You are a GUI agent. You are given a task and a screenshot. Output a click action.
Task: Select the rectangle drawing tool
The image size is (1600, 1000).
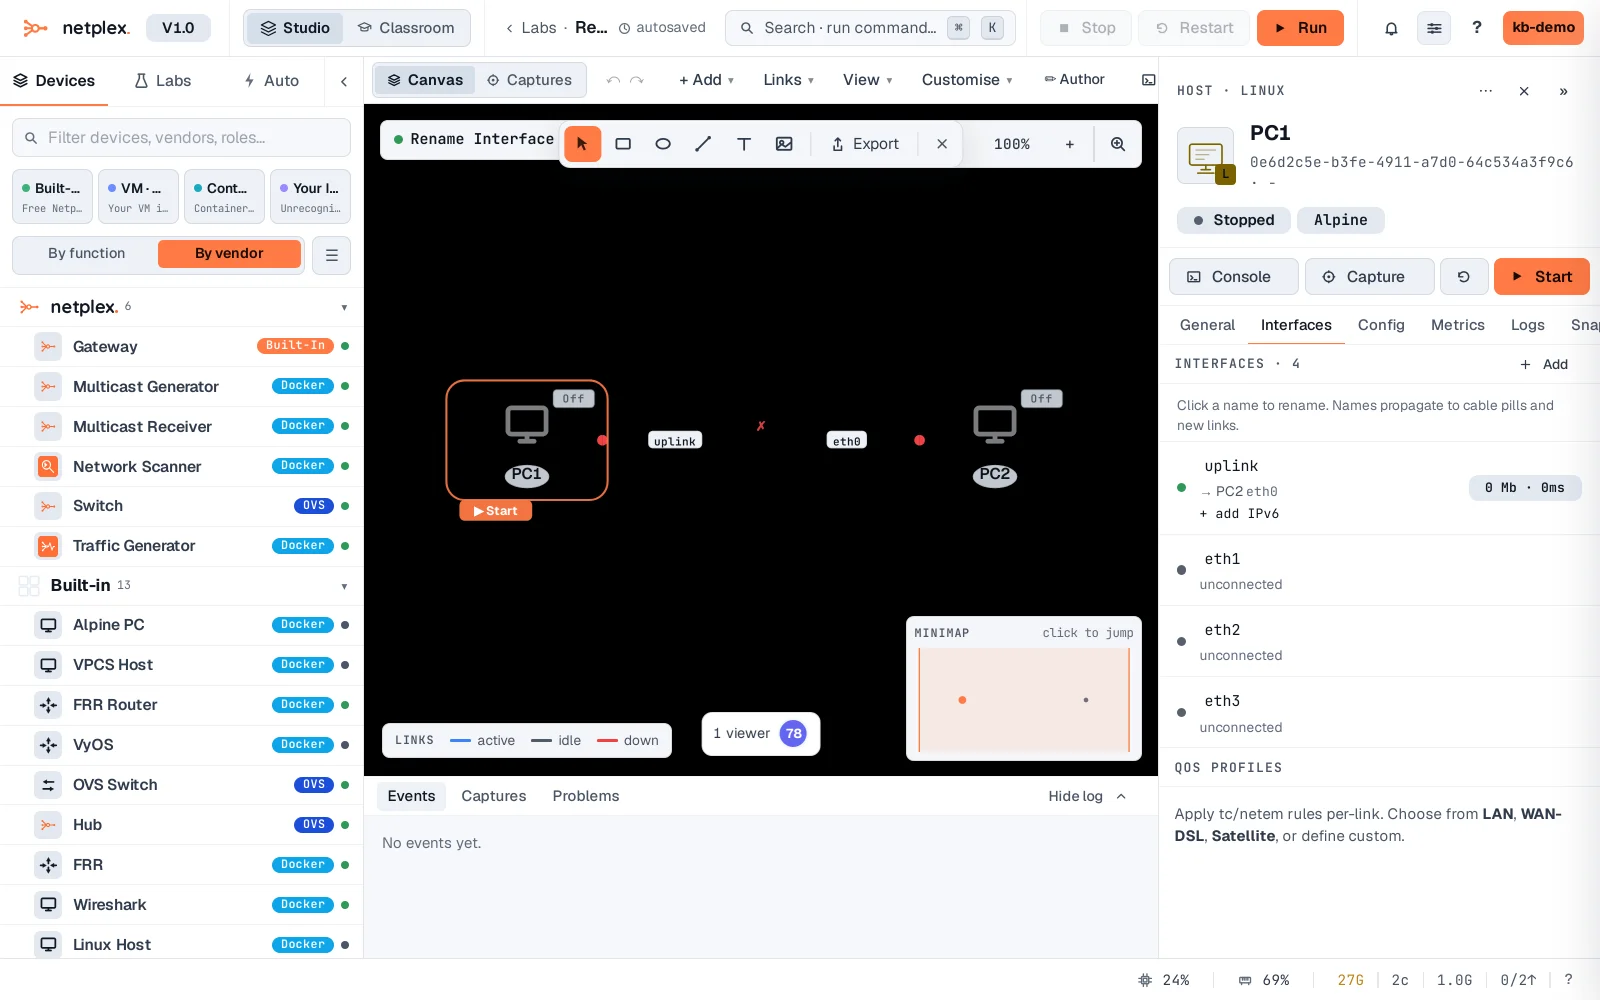click(x=623, y=144)
